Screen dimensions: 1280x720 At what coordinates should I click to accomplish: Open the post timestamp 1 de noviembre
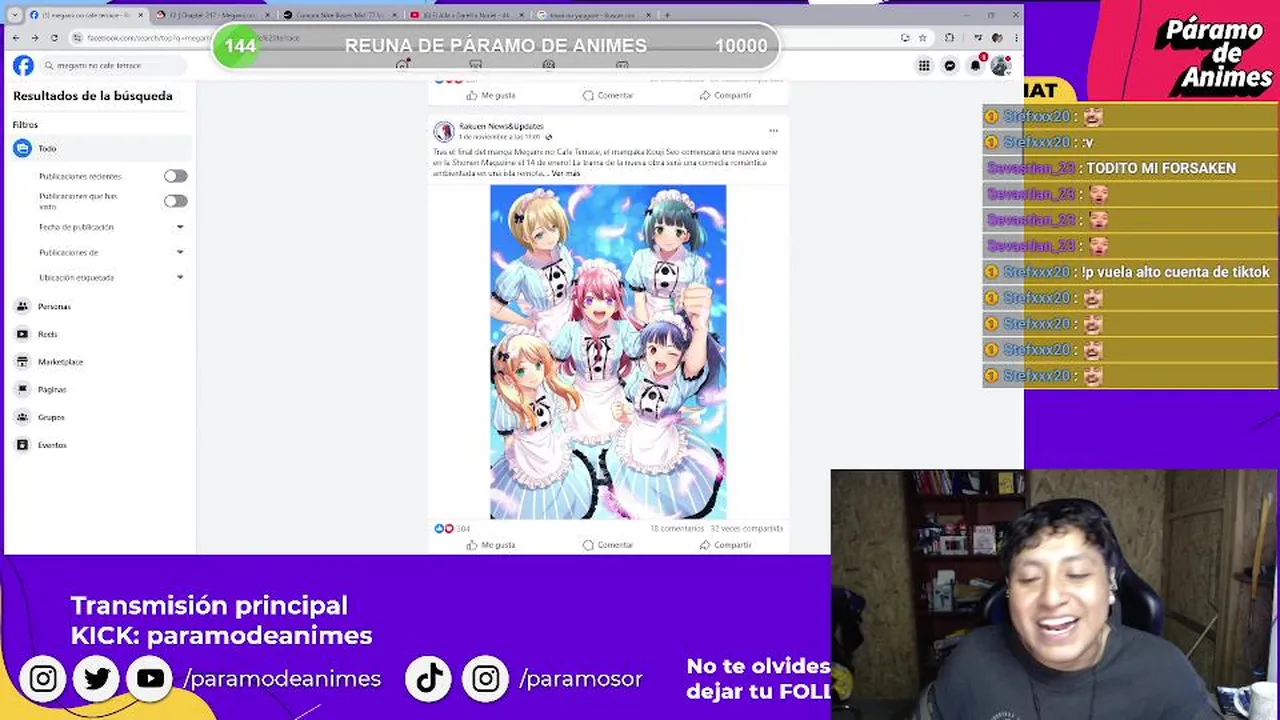pyautogui.click(x=499, y=137)
